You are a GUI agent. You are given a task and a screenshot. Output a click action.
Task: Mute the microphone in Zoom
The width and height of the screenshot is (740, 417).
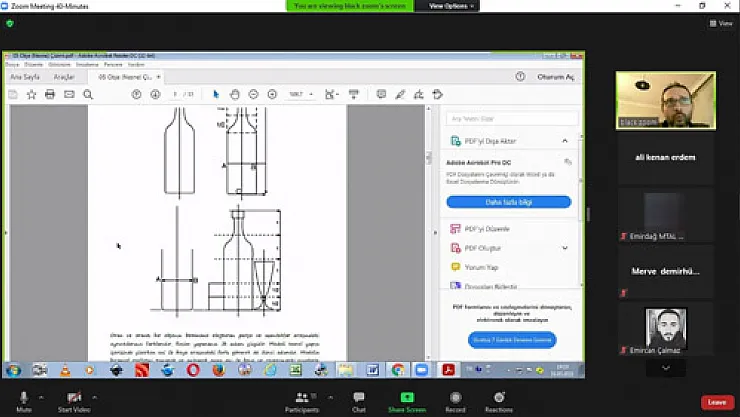coord(24,399)
